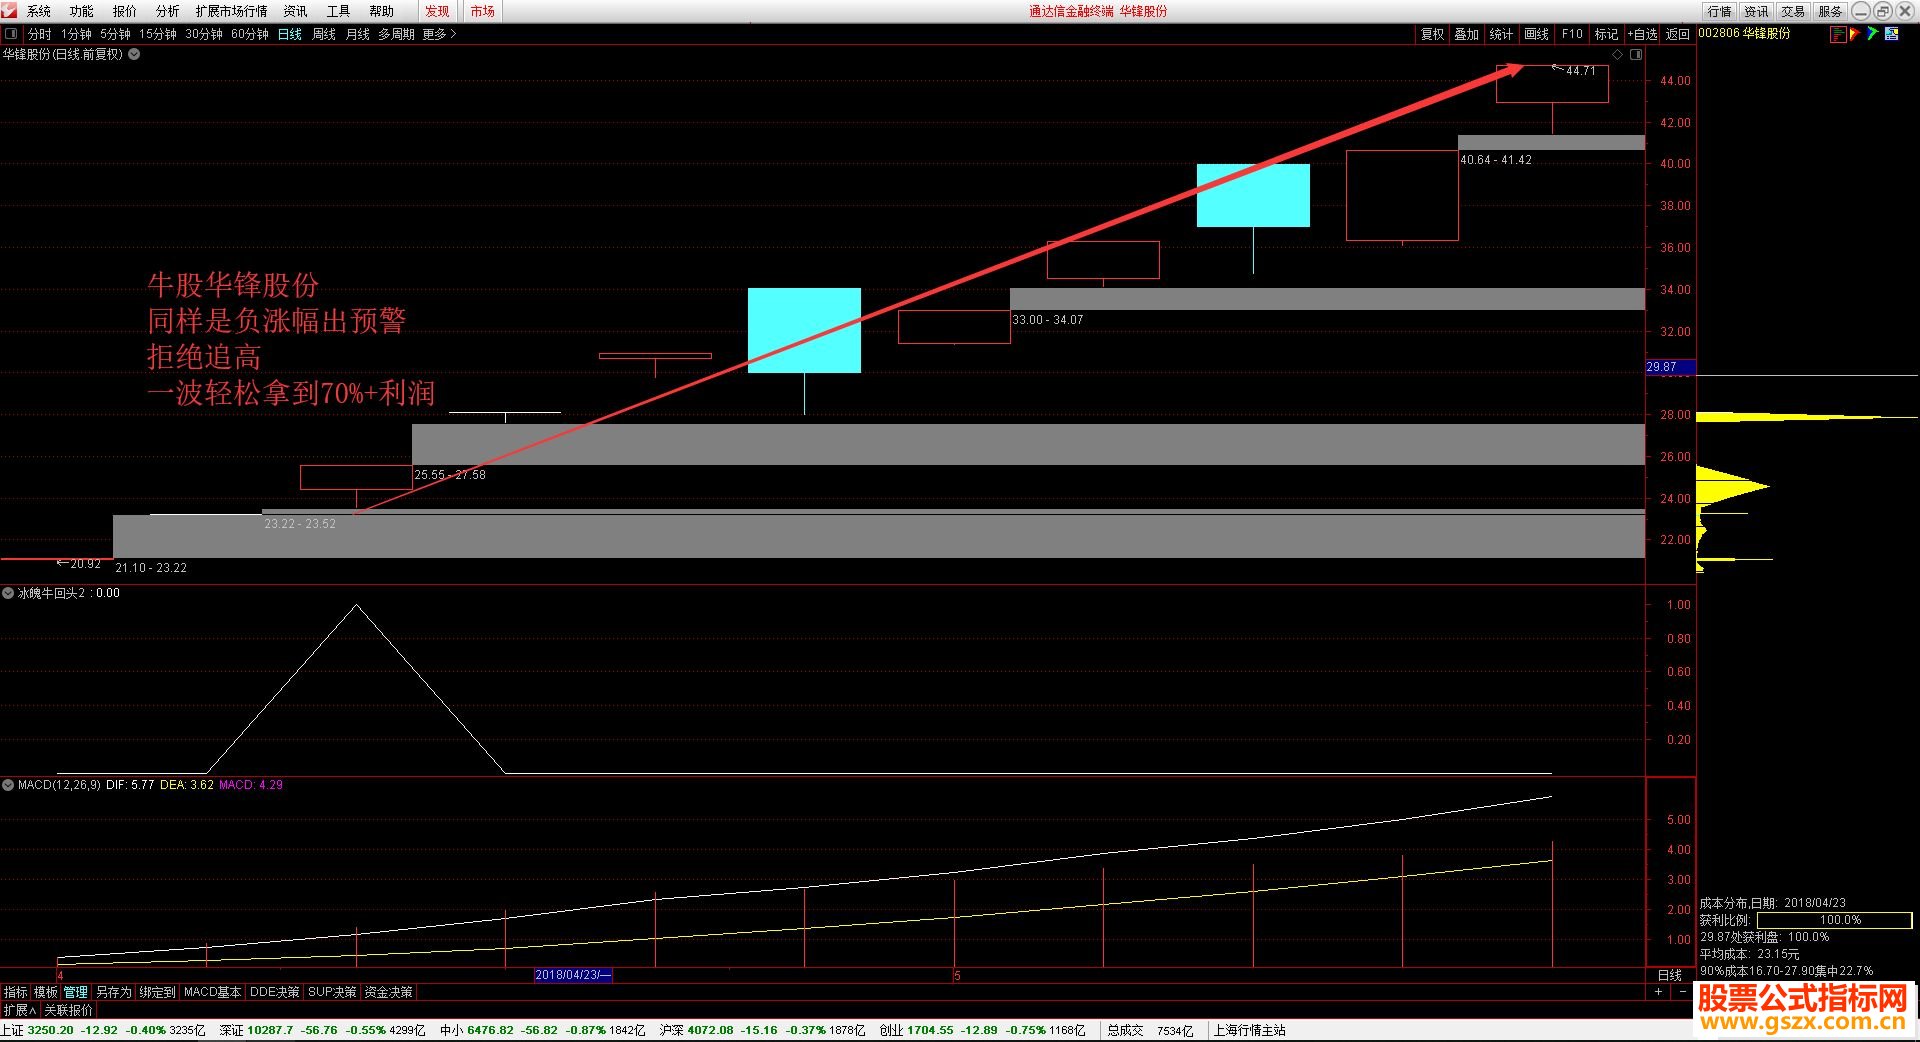Open the 行情 button at top right

pos(1720,11)
